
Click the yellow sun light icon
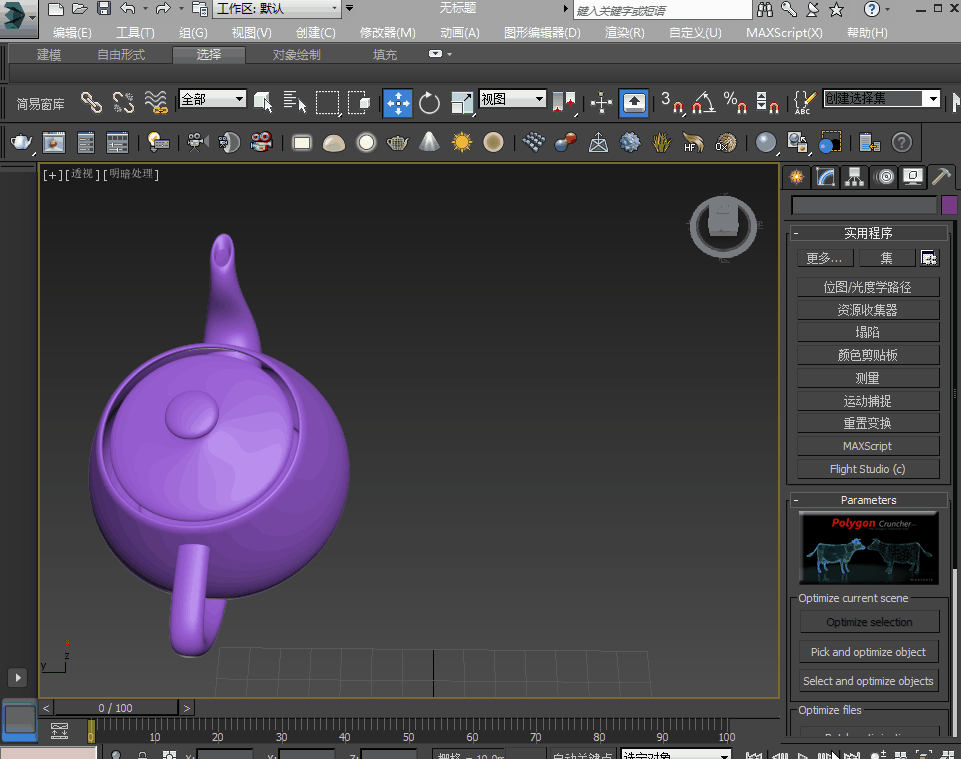click(x=461, y=143)
